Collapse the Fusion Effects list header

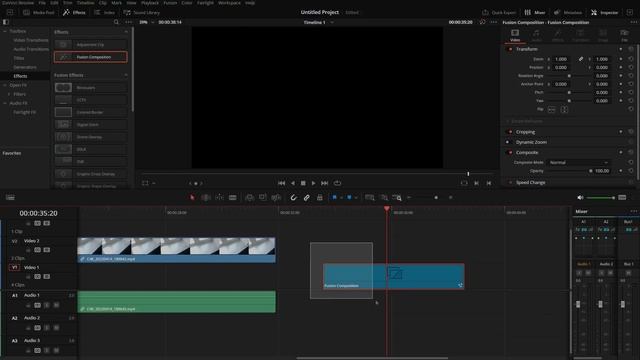pos(126,75)
